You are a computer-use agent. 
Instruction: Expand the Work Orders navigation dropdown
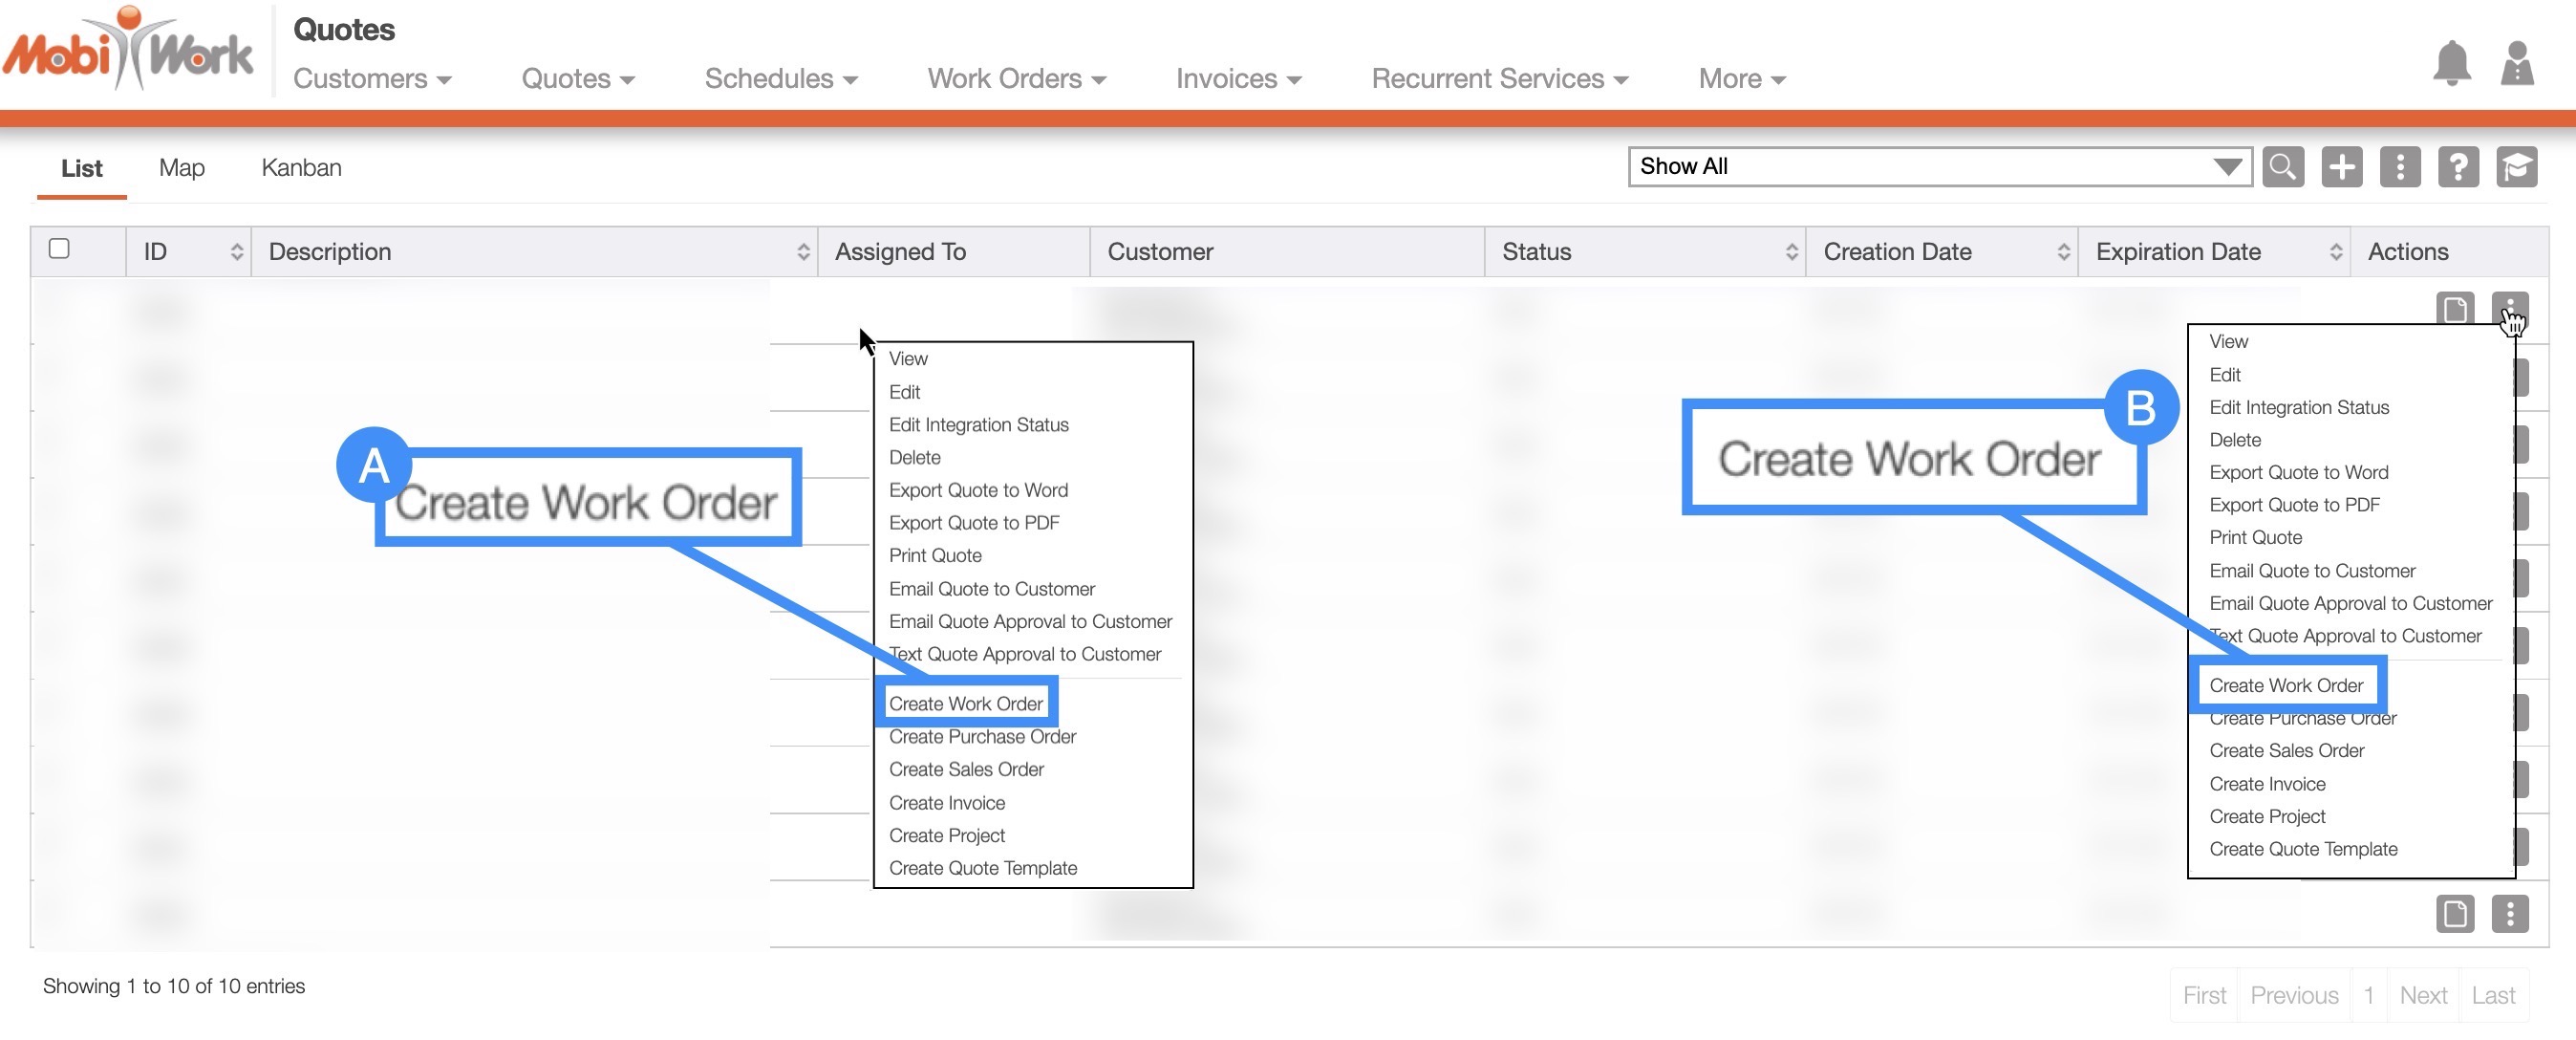pyautogui.click(x=1016, y=79)
